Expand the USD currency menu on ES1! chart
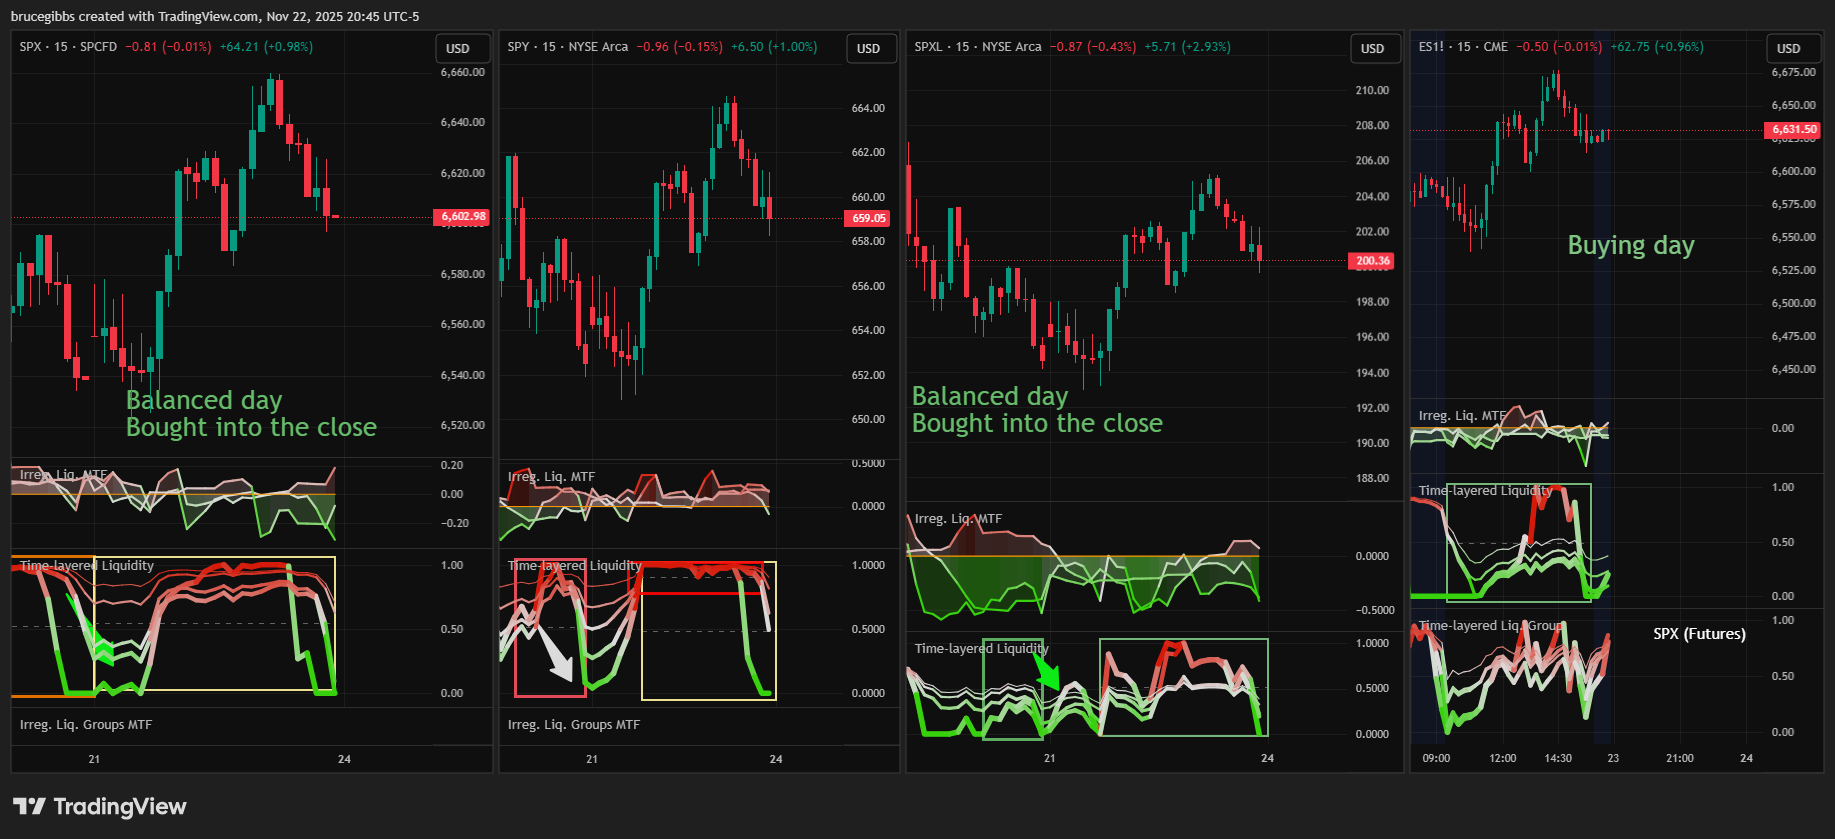Viewport: 1835px width, 839px height. click(x=1788, y=48)
